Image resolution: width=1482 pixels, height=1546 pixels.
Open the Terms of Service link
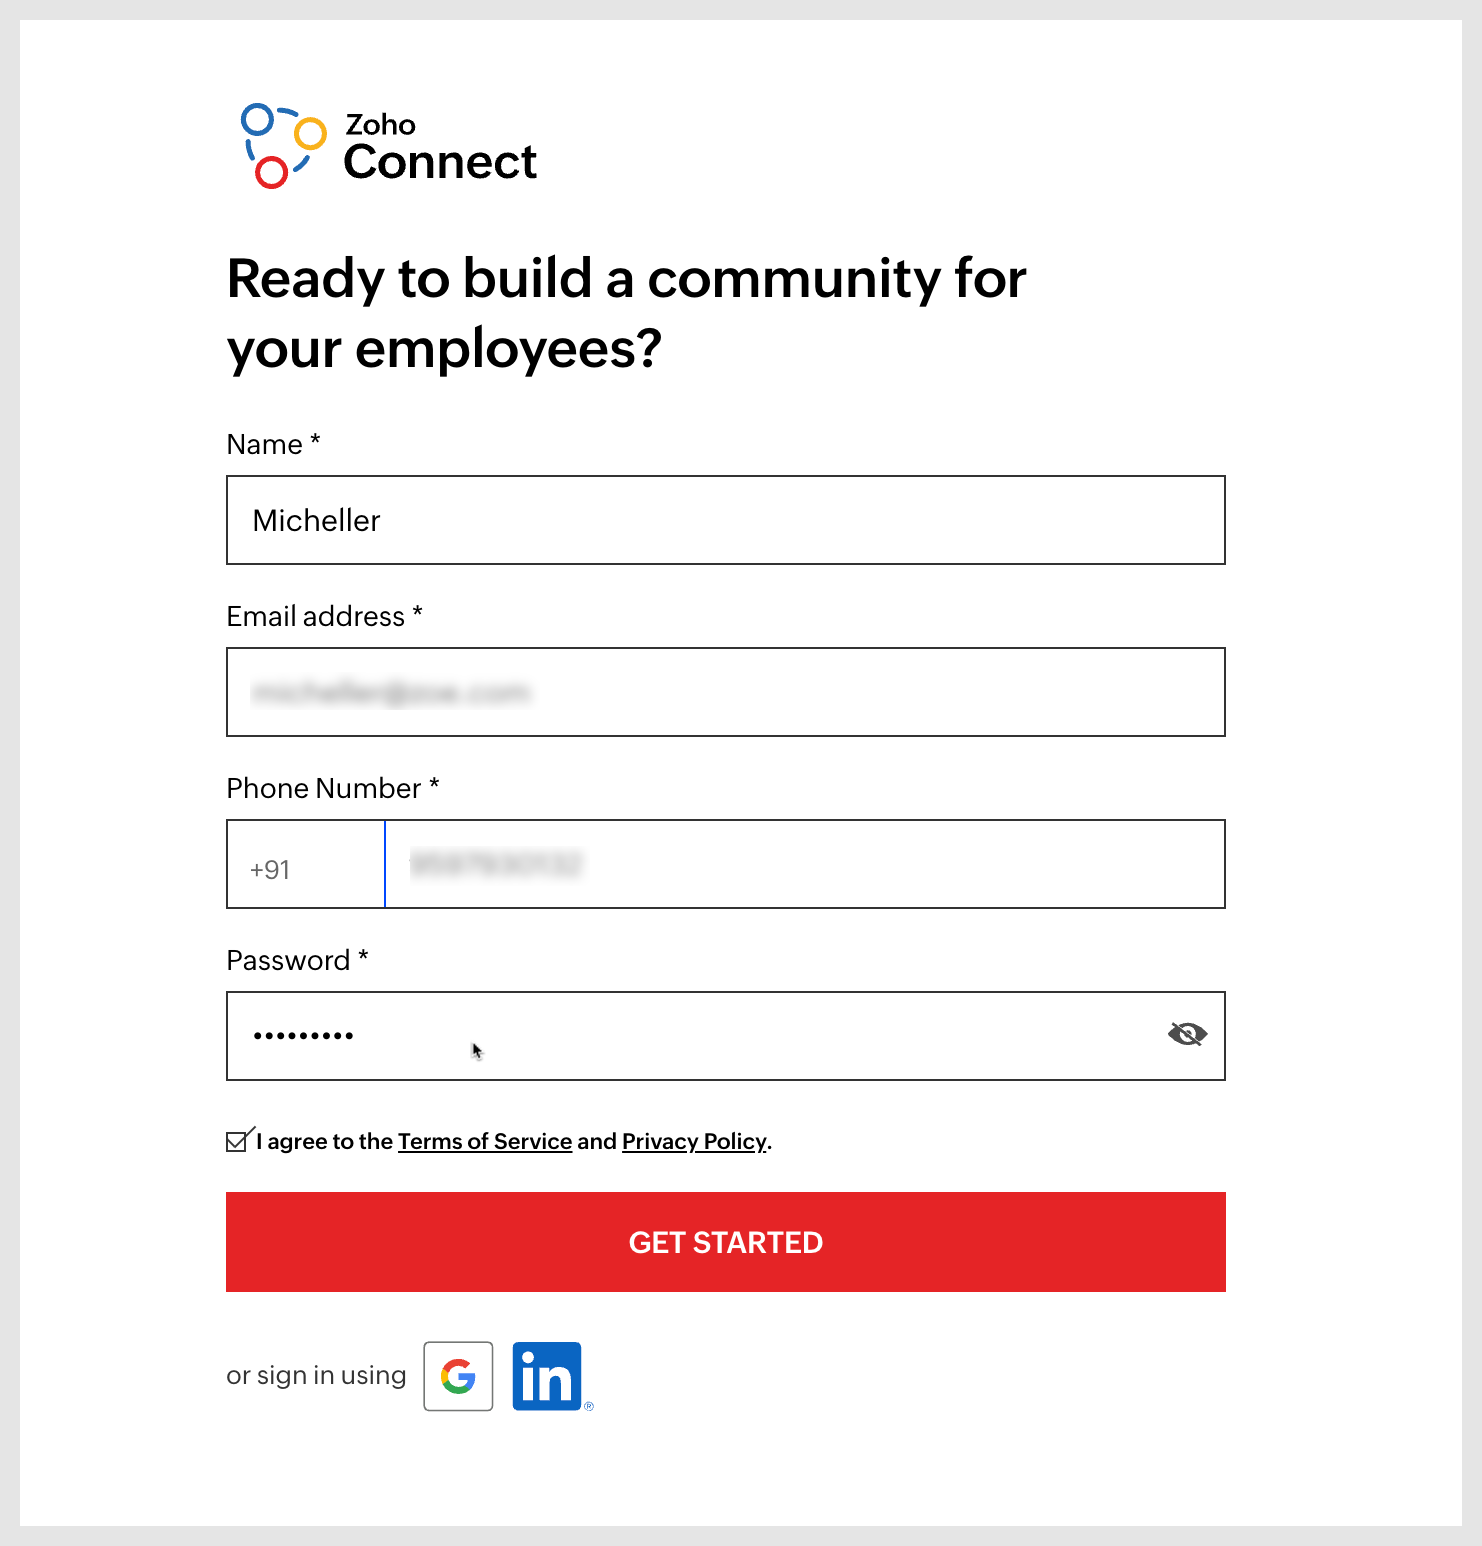484,1141
